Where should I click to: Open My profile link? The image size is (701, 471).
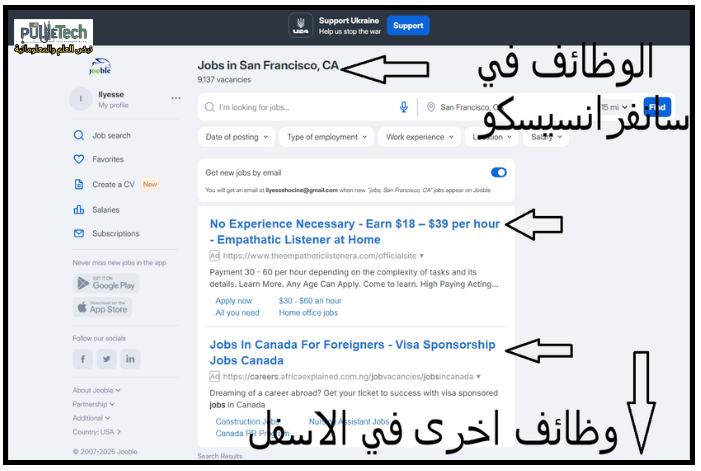(x=113, y=105)
